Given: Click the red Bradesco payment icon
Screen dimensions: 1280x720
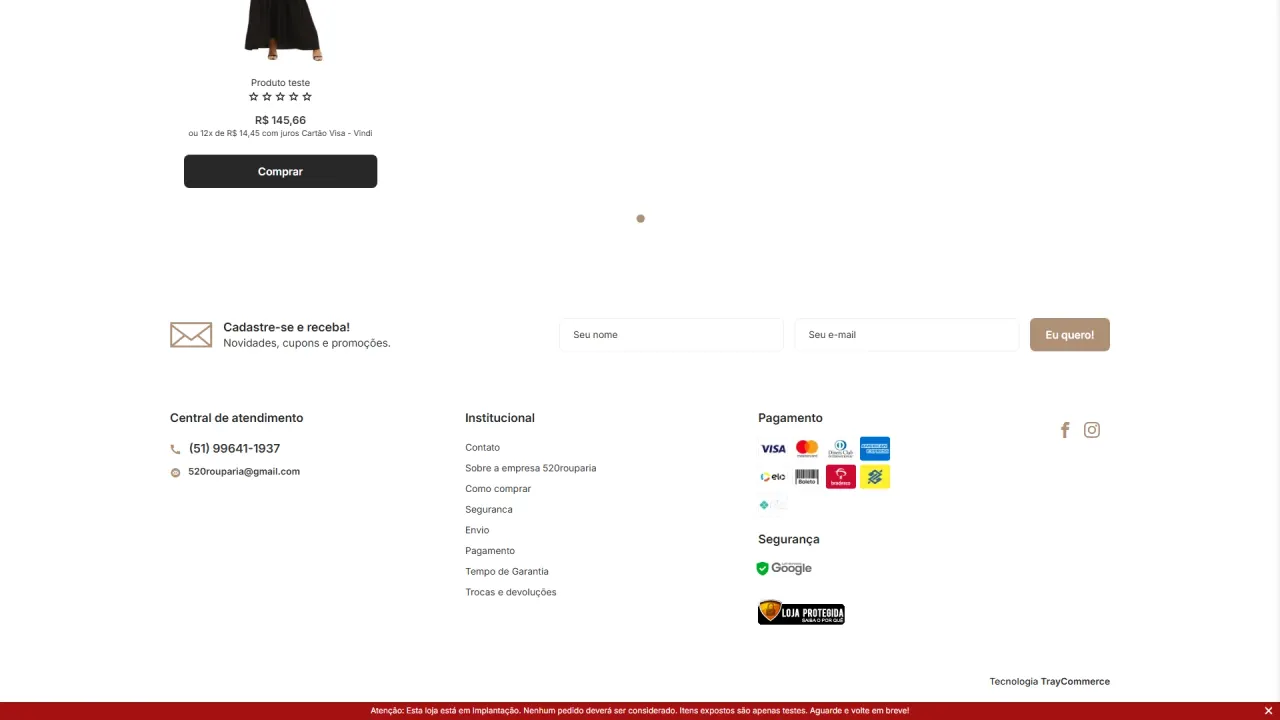Looking at the screenshot, I should pos(841,477).
